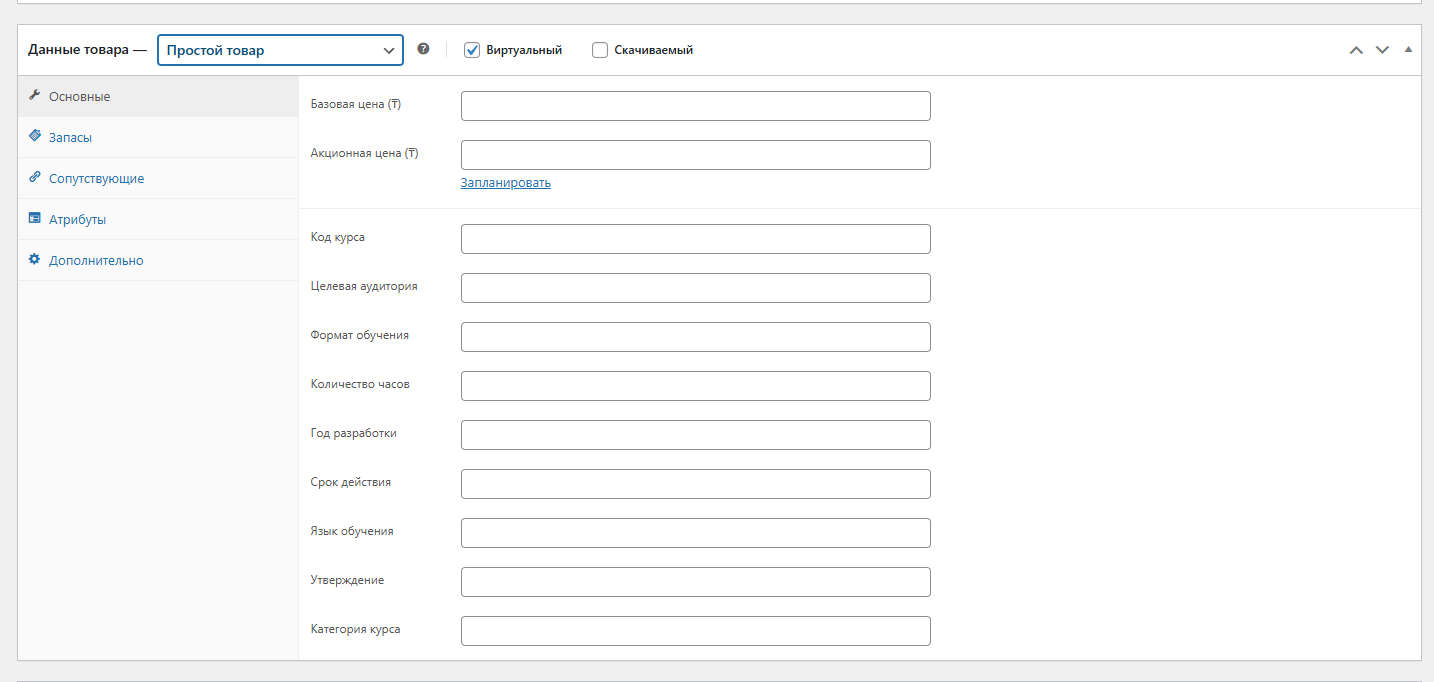
Task: Collapse the Данные товара panel triangle
Action: click(1408, 49)
